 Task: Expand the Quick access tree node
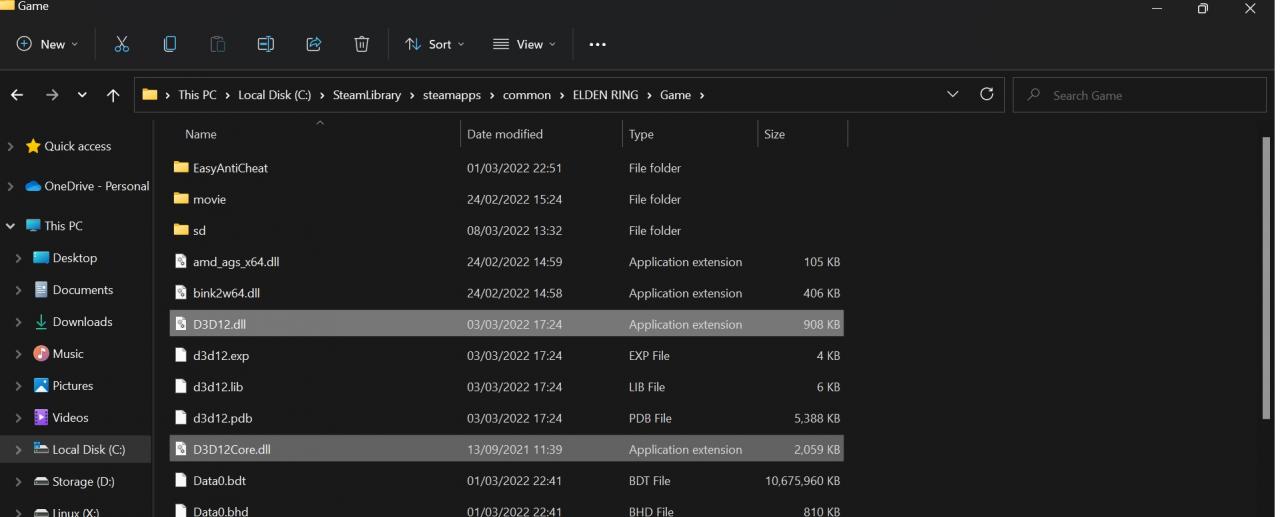(11, 146)
